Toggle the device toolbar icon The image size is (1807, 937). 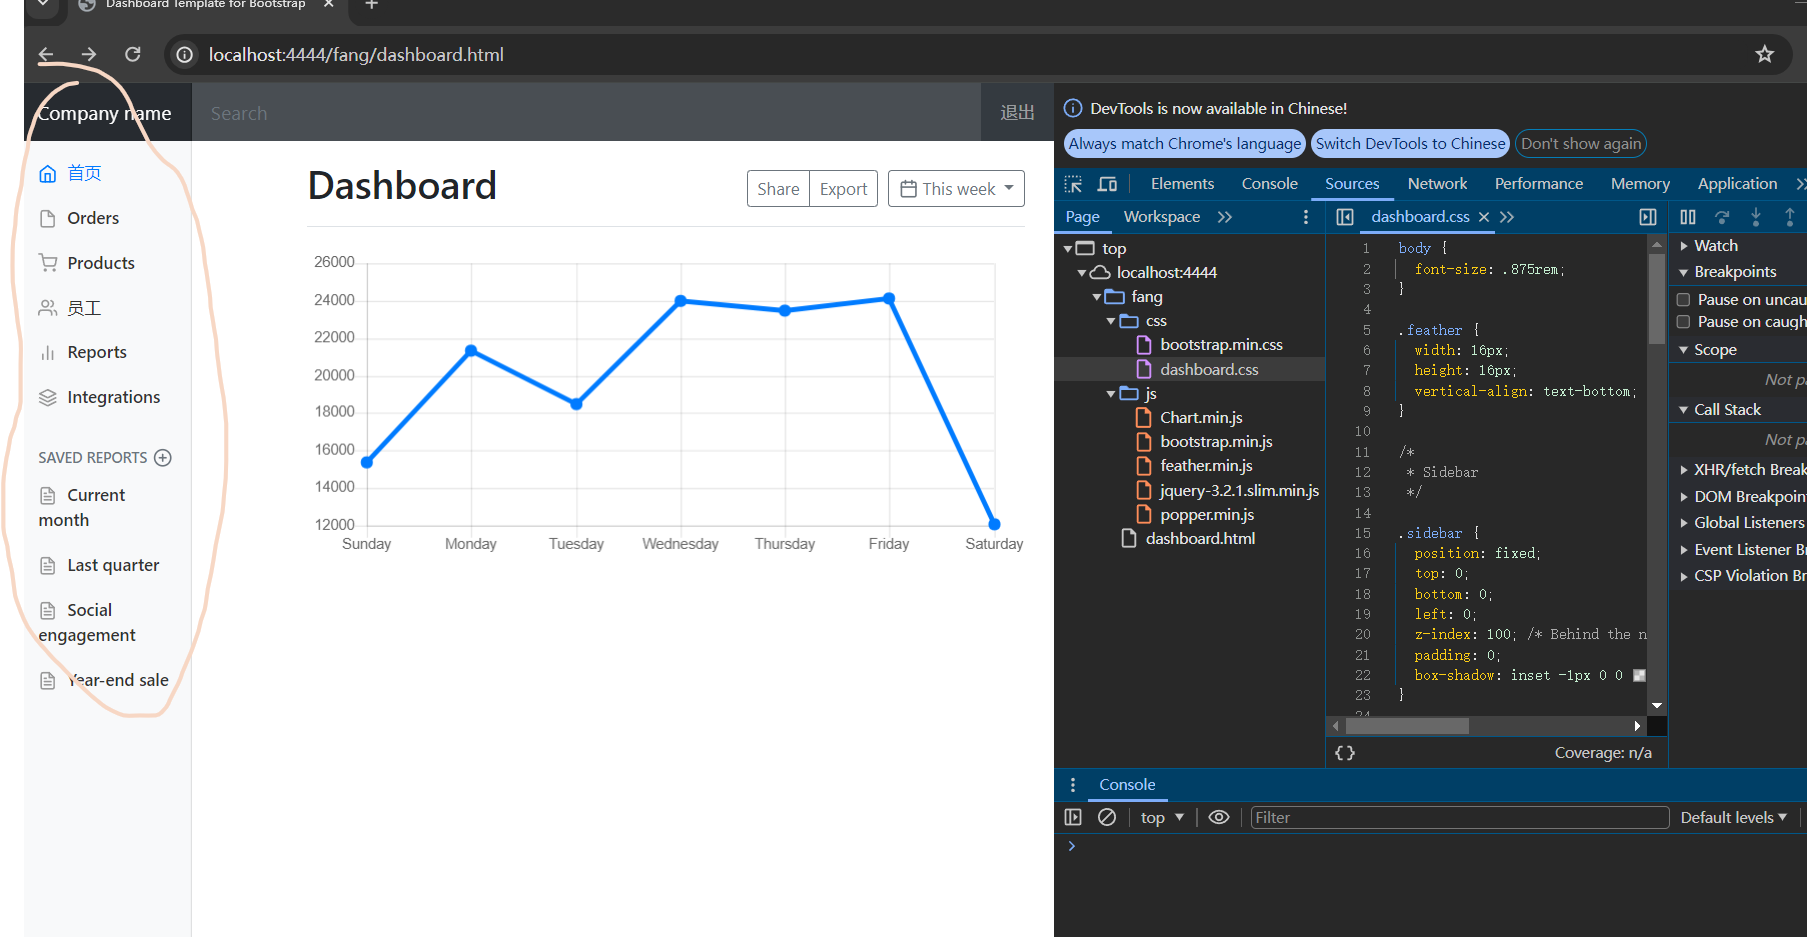coord(1107,184)
